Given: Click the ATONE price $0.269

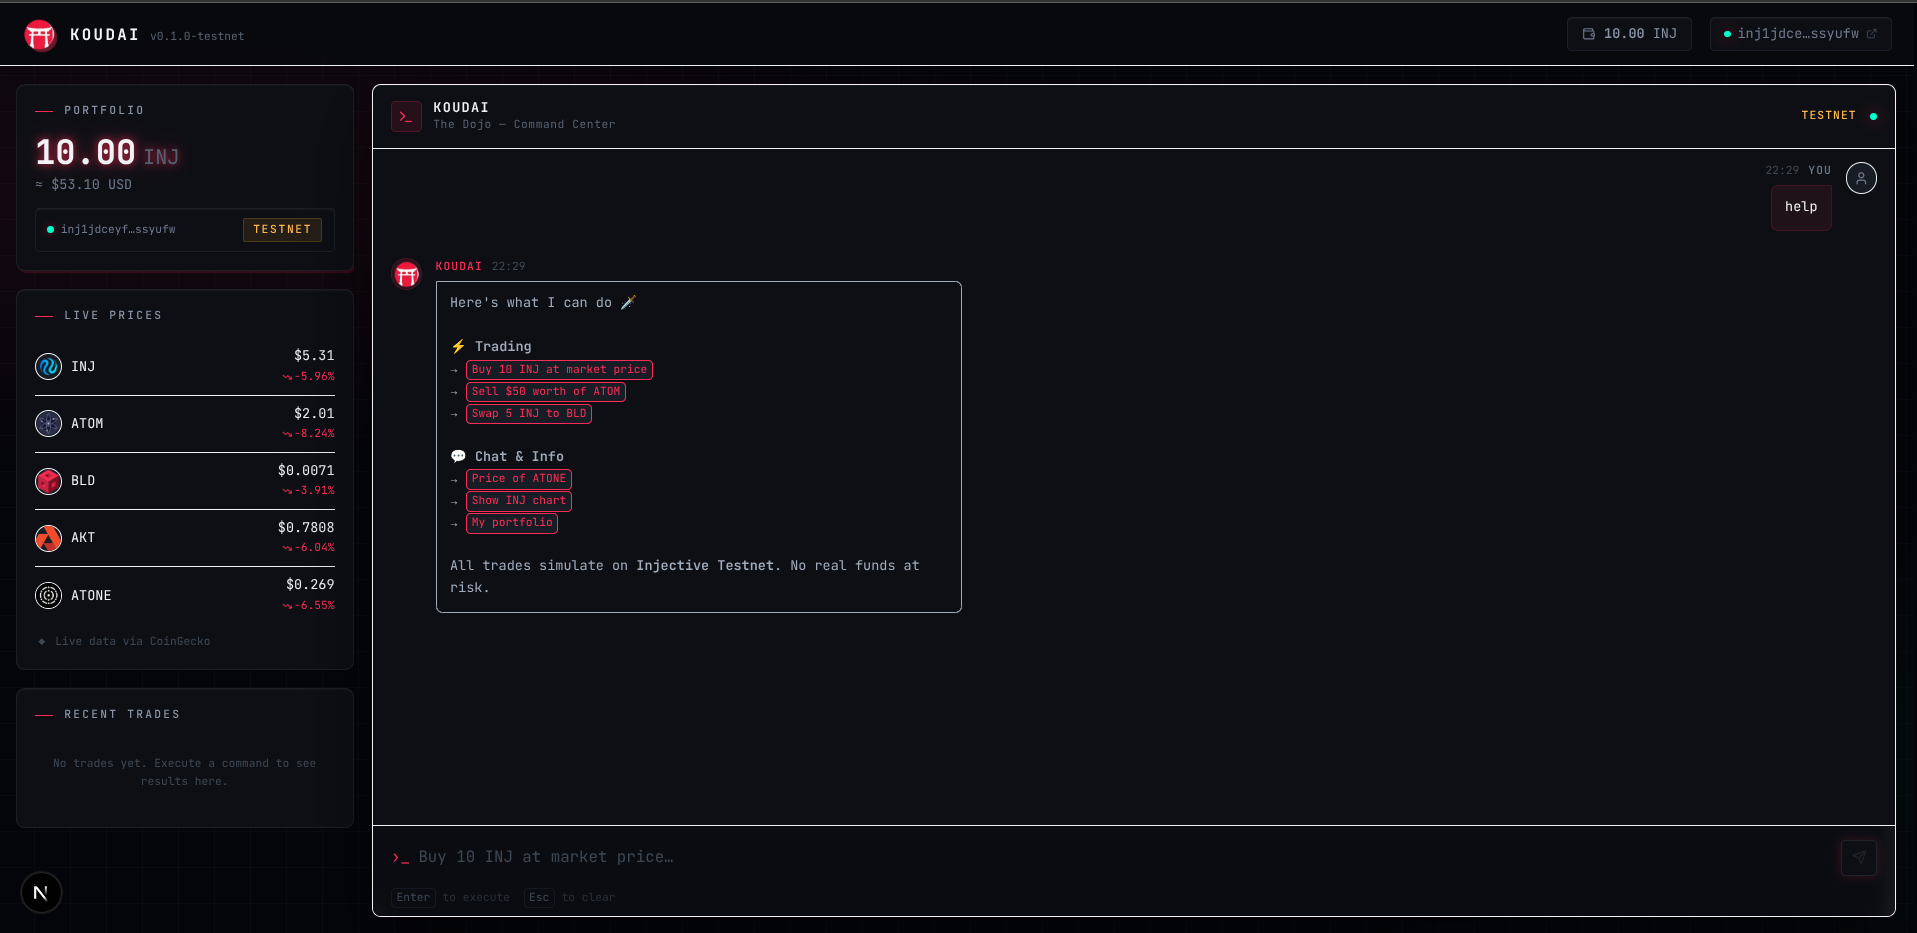Looking at the screenshot, I should [x=310, y=585].
